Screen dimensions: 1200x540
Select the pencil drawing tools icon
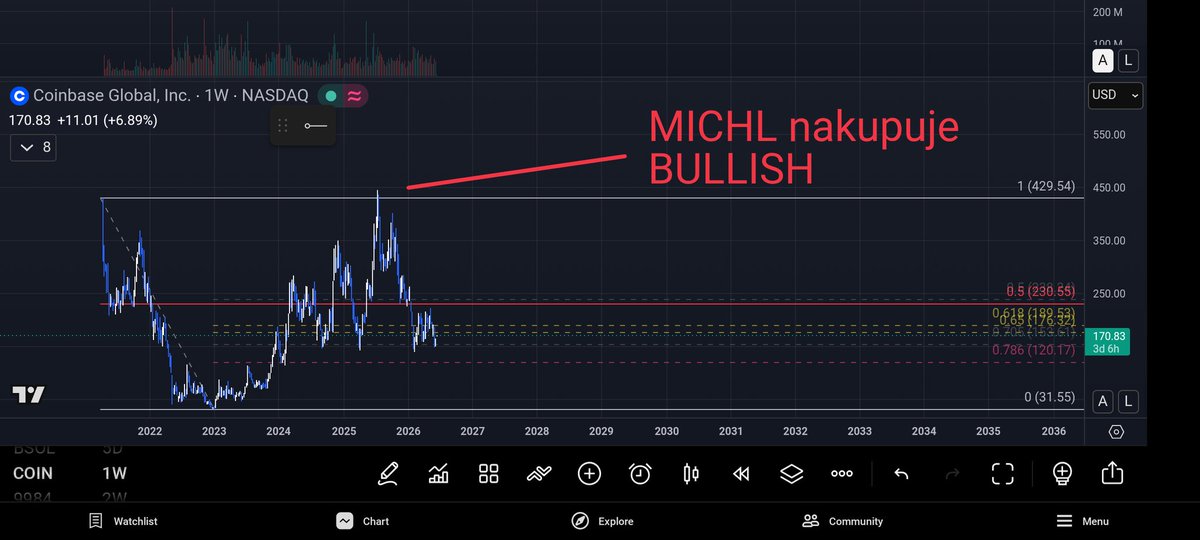point(387,473)
